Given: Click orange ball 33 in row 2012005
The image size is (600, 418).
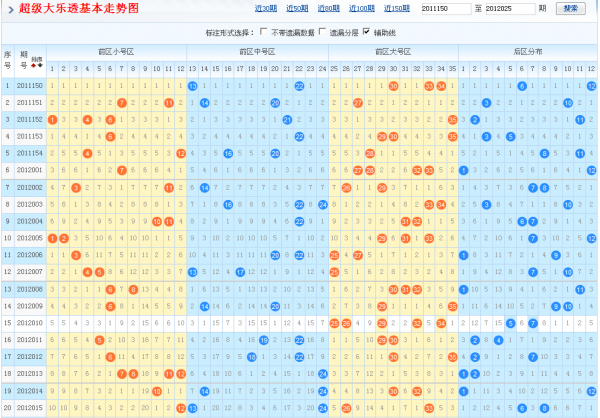Looking at the screenshot, I should 429,238.
